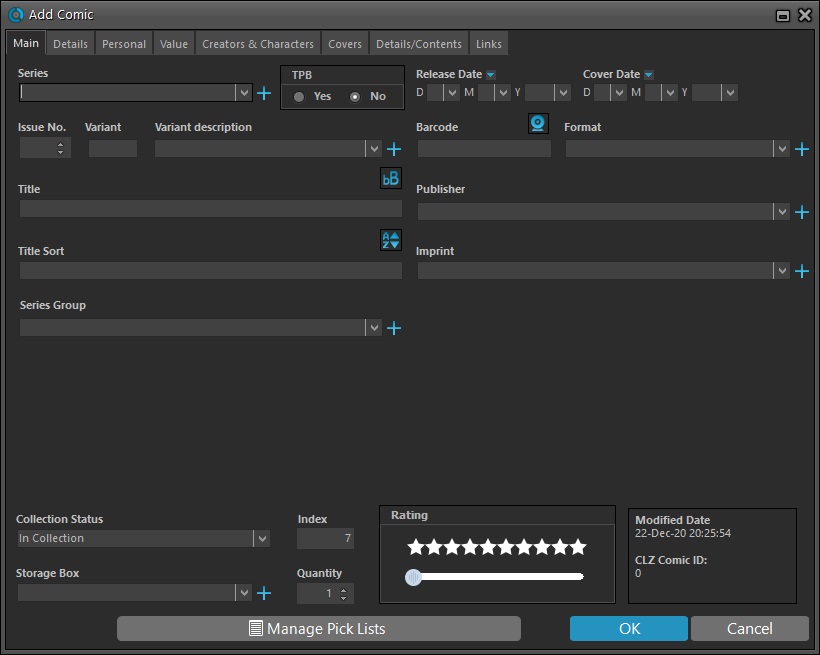Add a new Format with plus icon

point(801,149)
